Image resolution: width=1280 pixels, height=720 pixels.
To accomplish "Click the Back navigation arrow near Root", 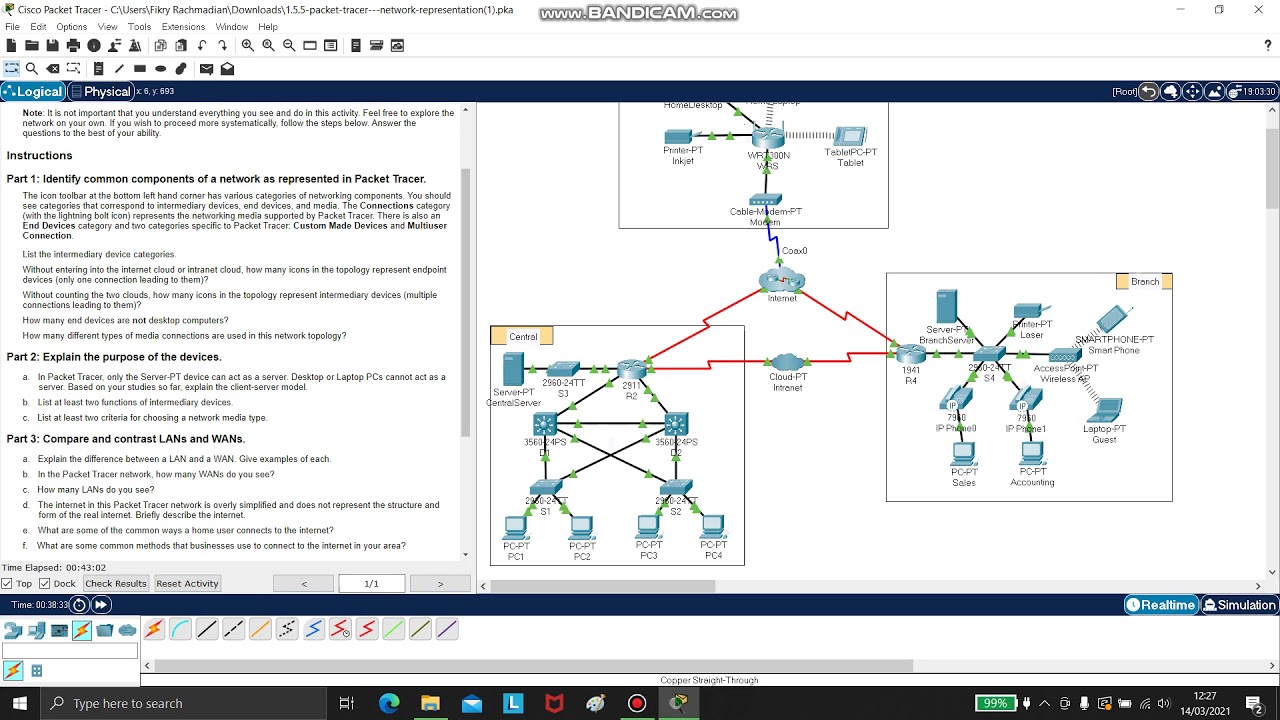I will (1149, 92).
